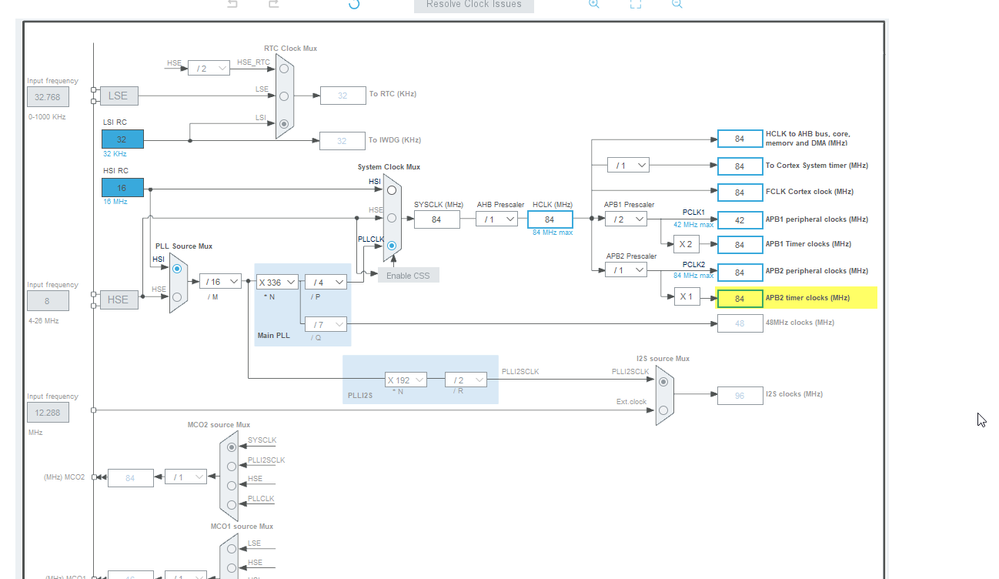Select HSE in PLL Source Mux
This screenshot has height=579, width=999.
(x=177, y=297)
